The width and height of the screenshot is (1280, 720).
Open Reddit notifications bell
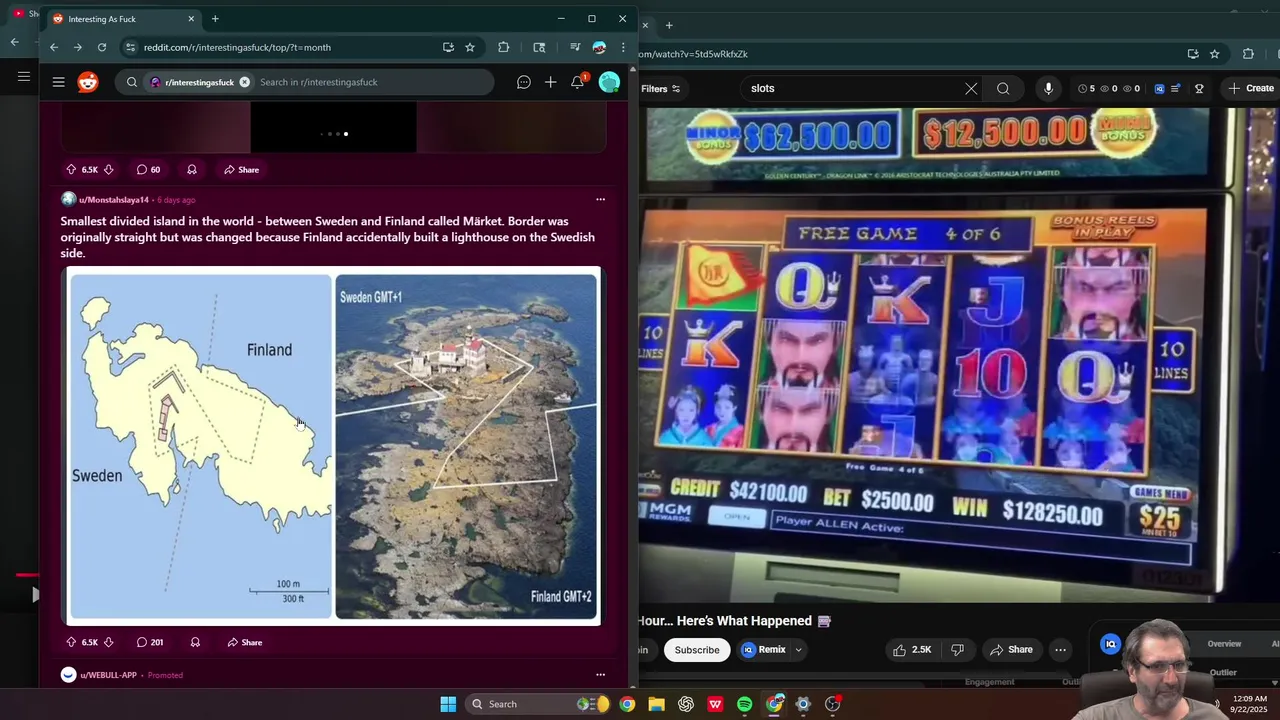pos(577,82)
